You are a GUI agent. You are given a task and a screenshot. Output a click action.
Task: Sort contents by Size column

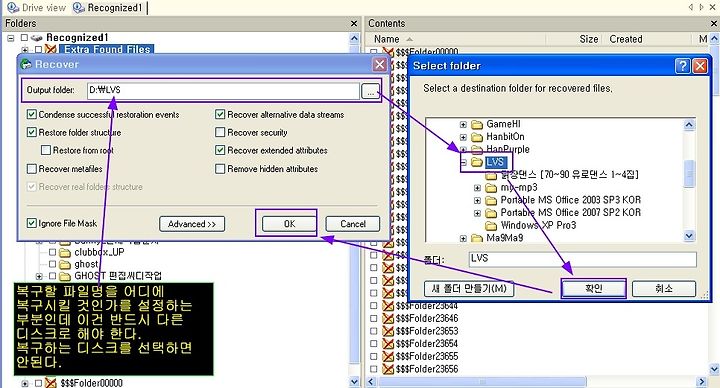(x=588, y=39)
